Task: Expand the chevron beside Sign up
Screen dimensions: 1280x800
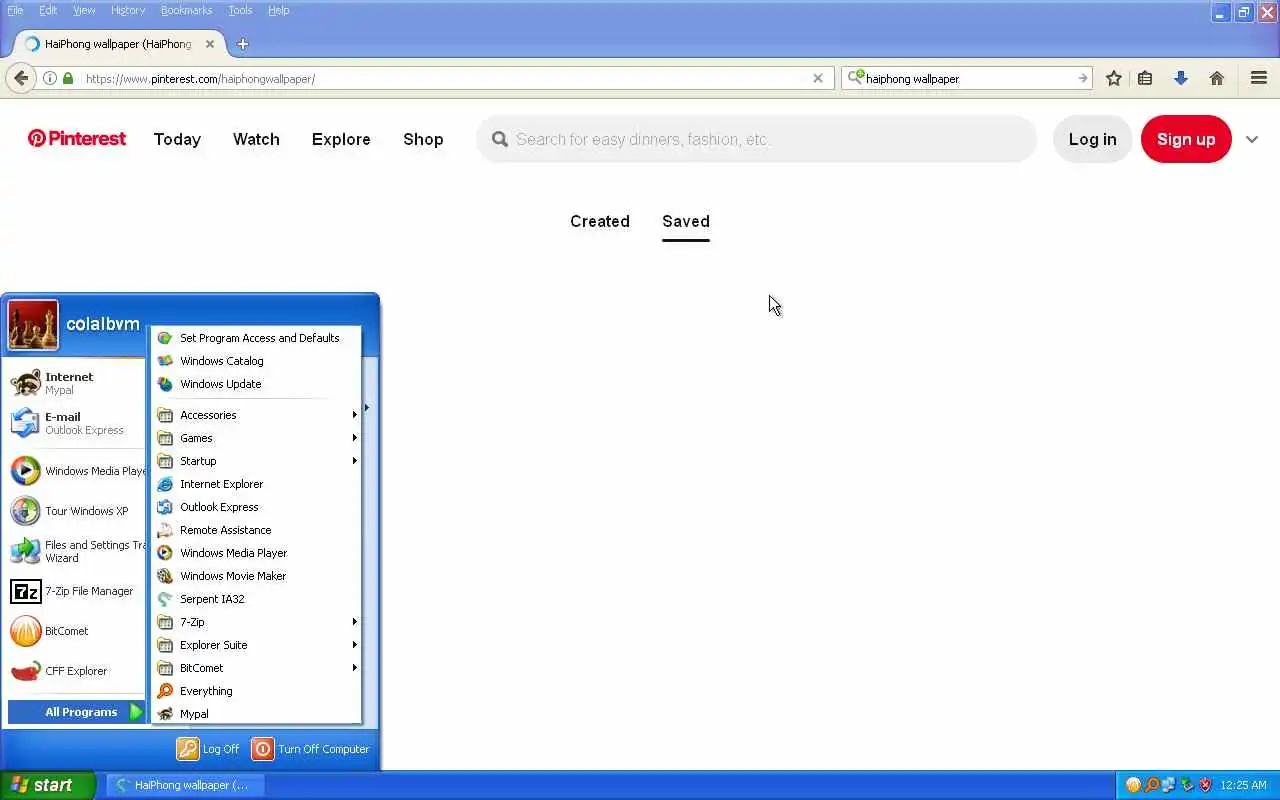Action: click(x=1252, y=140)
